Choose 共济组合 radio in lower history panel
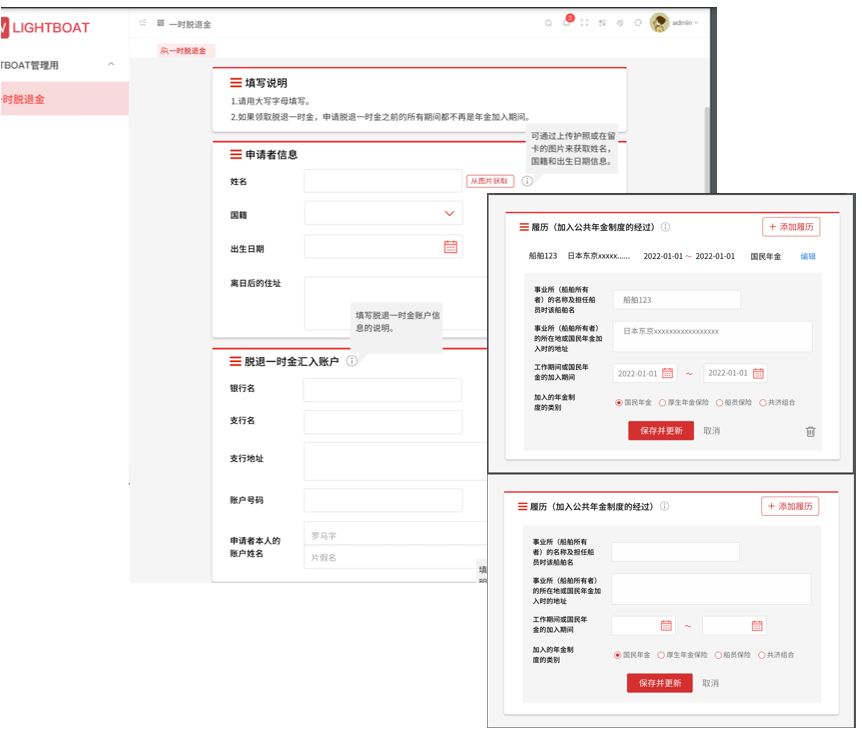The image size is (862, 730). pyautogui.click(x=763, y=655)
